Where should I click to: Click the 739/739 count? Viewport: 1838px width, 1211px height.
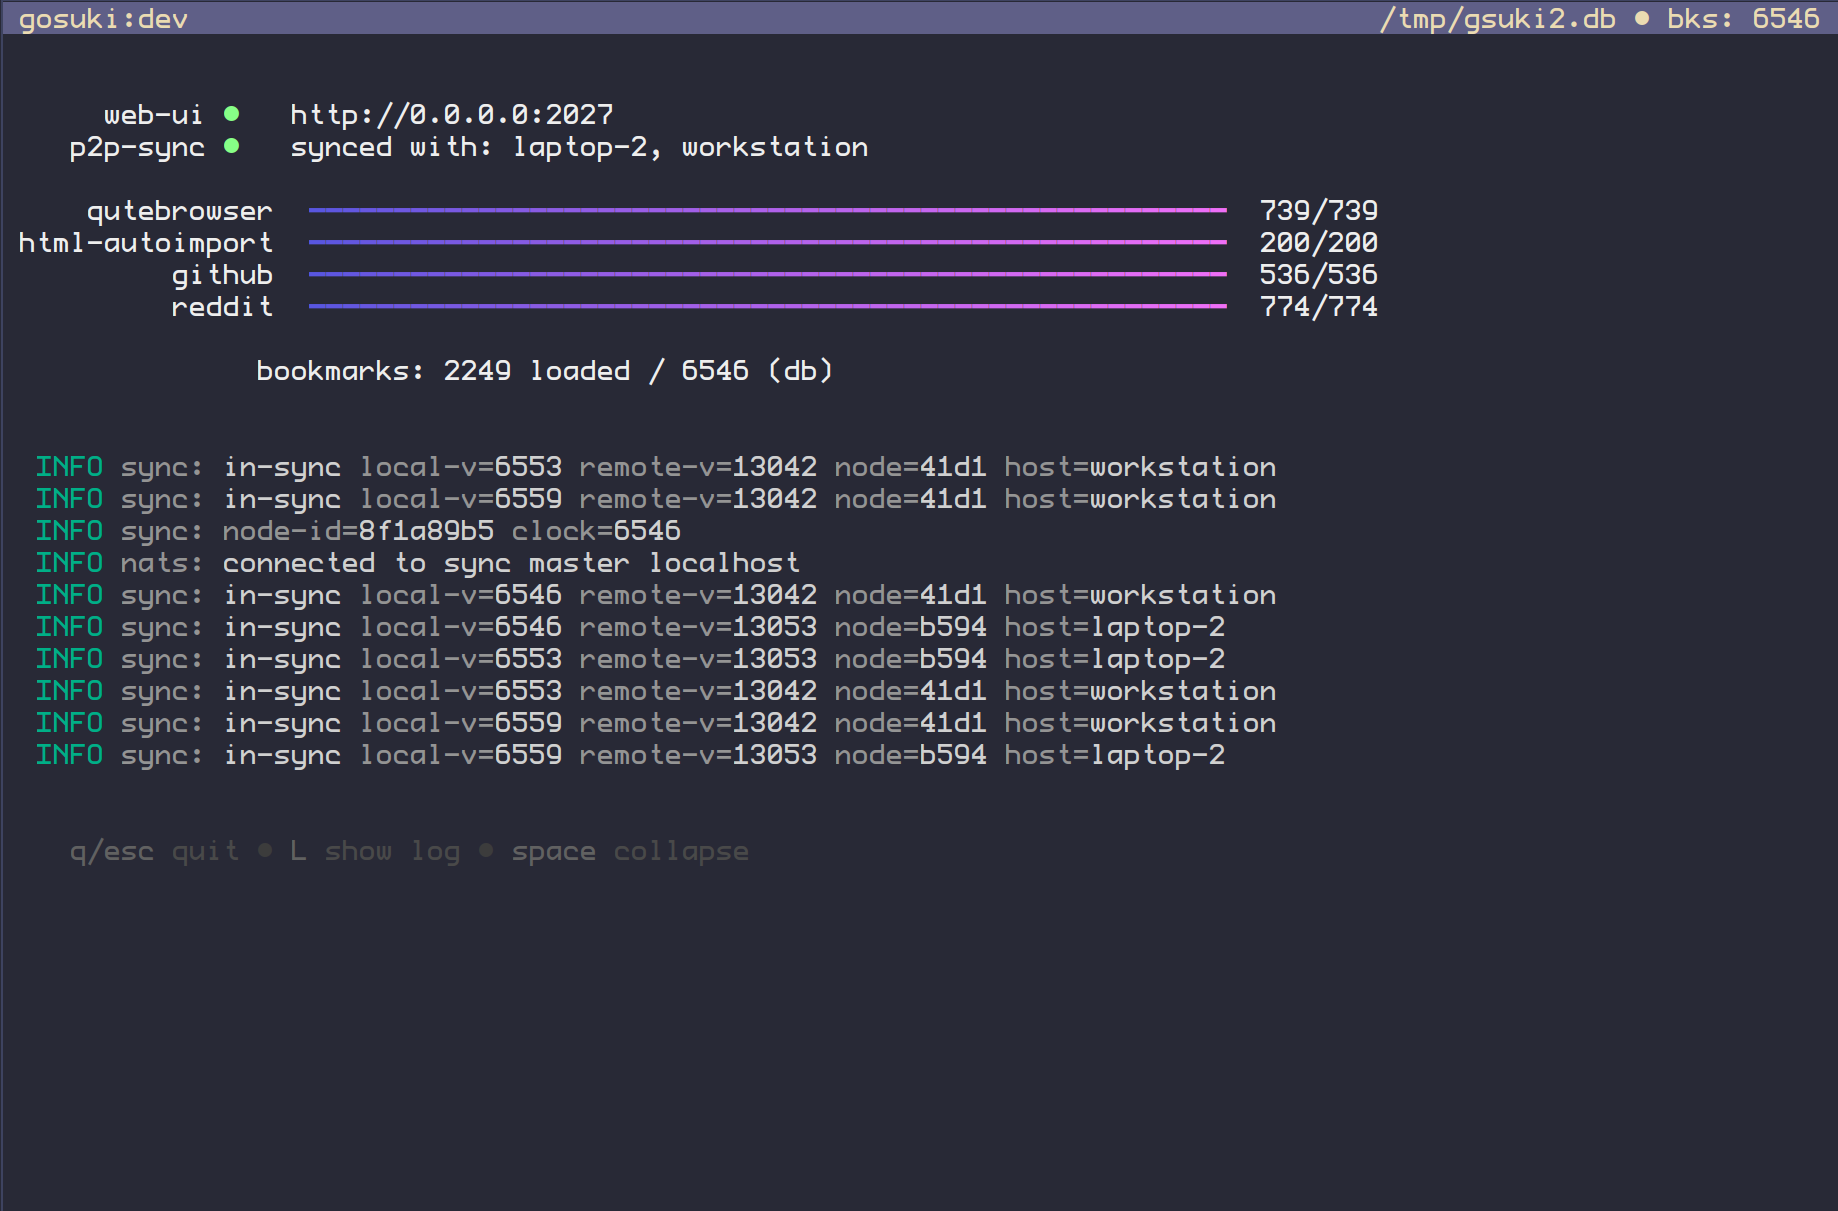1318,211
